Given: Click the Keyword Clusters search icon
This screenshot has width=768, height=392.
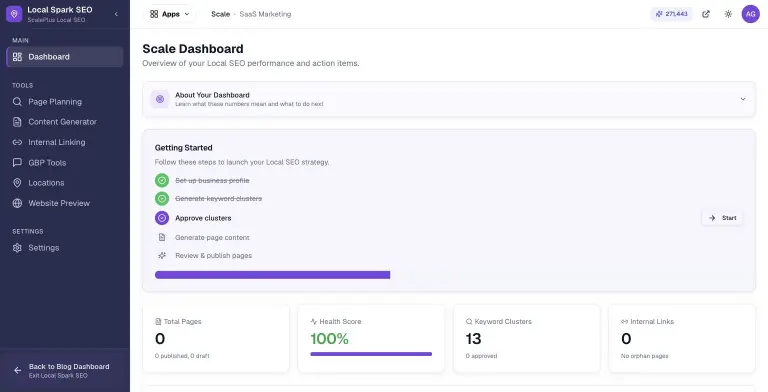Looking at the screenshot, I should pyautogui.click(x=469, y=321).
